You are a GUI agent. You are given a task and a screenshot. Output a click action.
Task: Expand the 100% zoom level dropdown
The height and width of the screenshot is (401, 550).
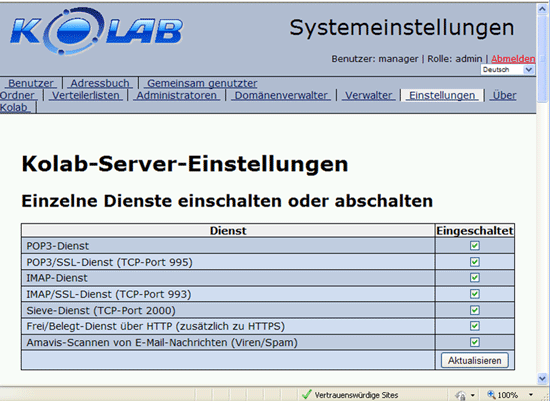[x=531, y=395]
